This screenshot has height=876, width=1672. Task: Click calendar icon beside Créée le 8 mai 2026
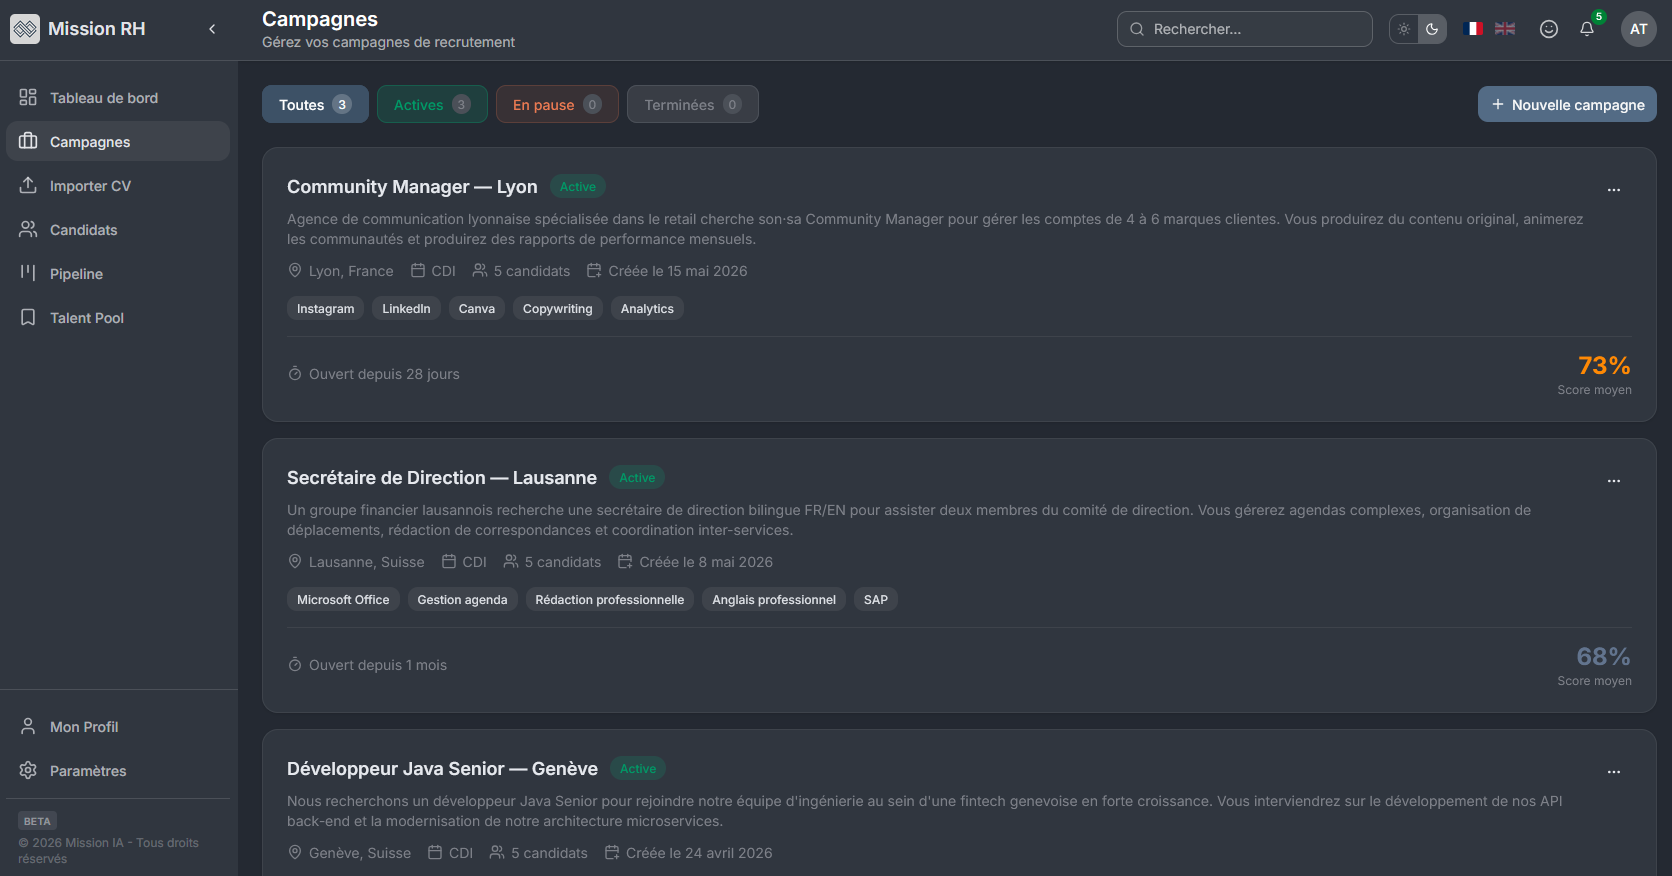coord(625,561)
